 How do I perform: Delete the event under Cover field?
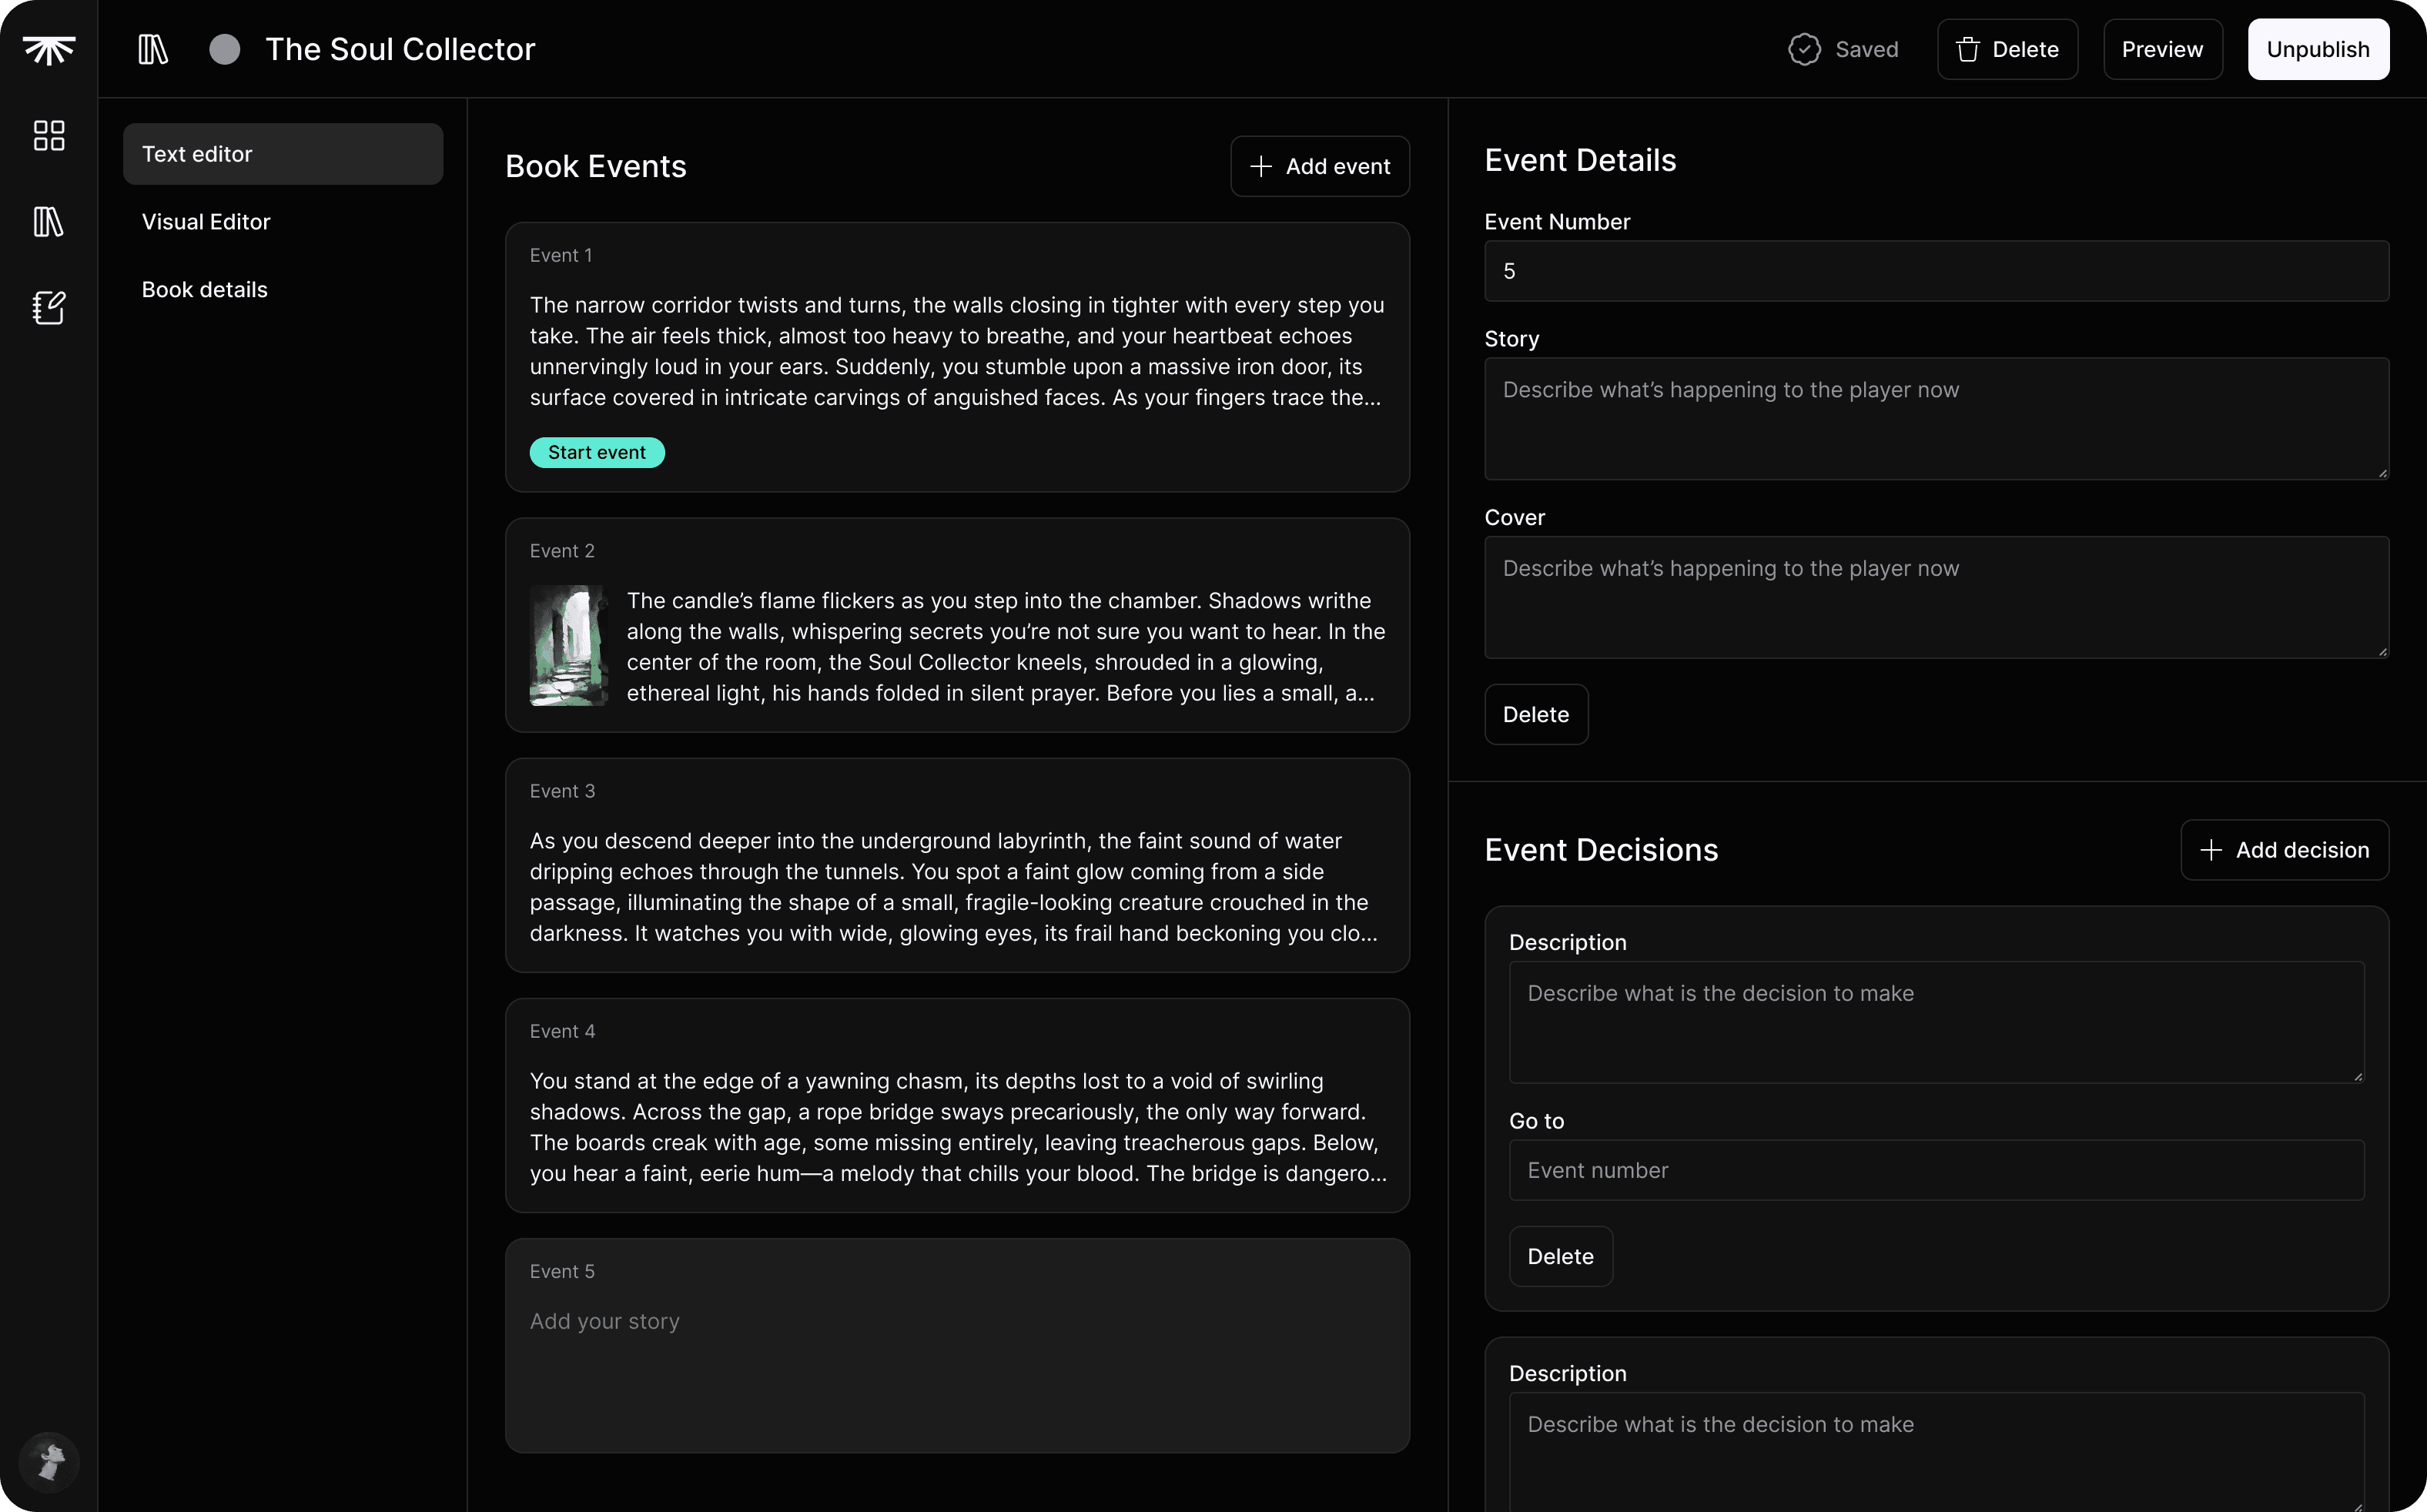click(x=1536, y=714)
